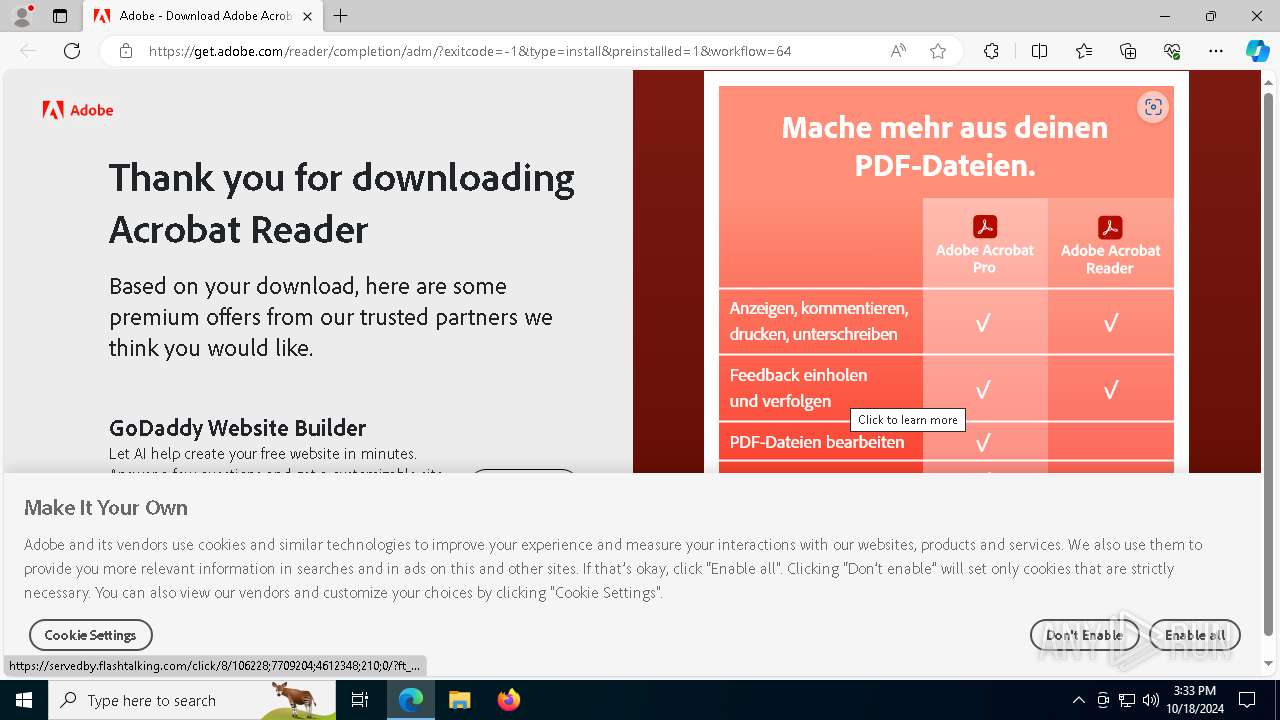Refresh the current page

72,51
